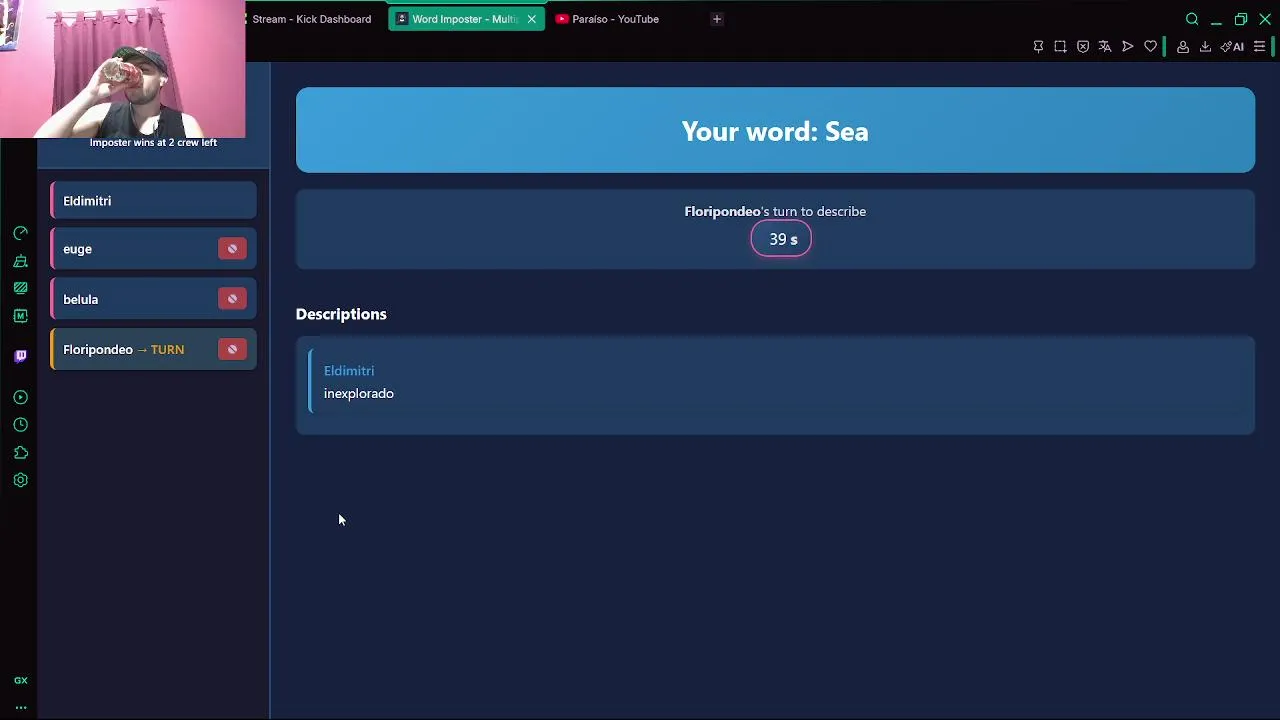Screen dimensions: 1280x720
Task: Click 'Floripondeo's turn to describe' text
Action: (x=775, y=211)
